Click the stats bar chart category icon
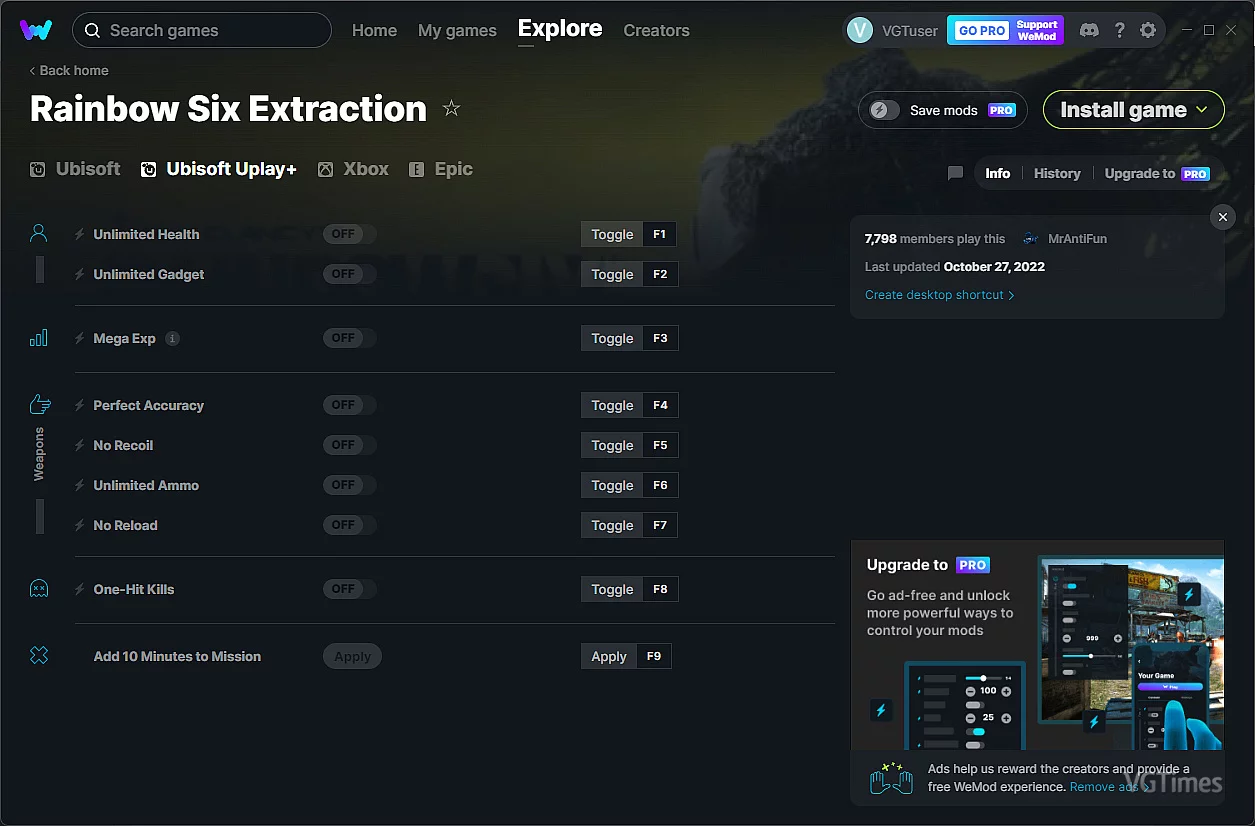The image size is (1255, 826). (39, 338)
